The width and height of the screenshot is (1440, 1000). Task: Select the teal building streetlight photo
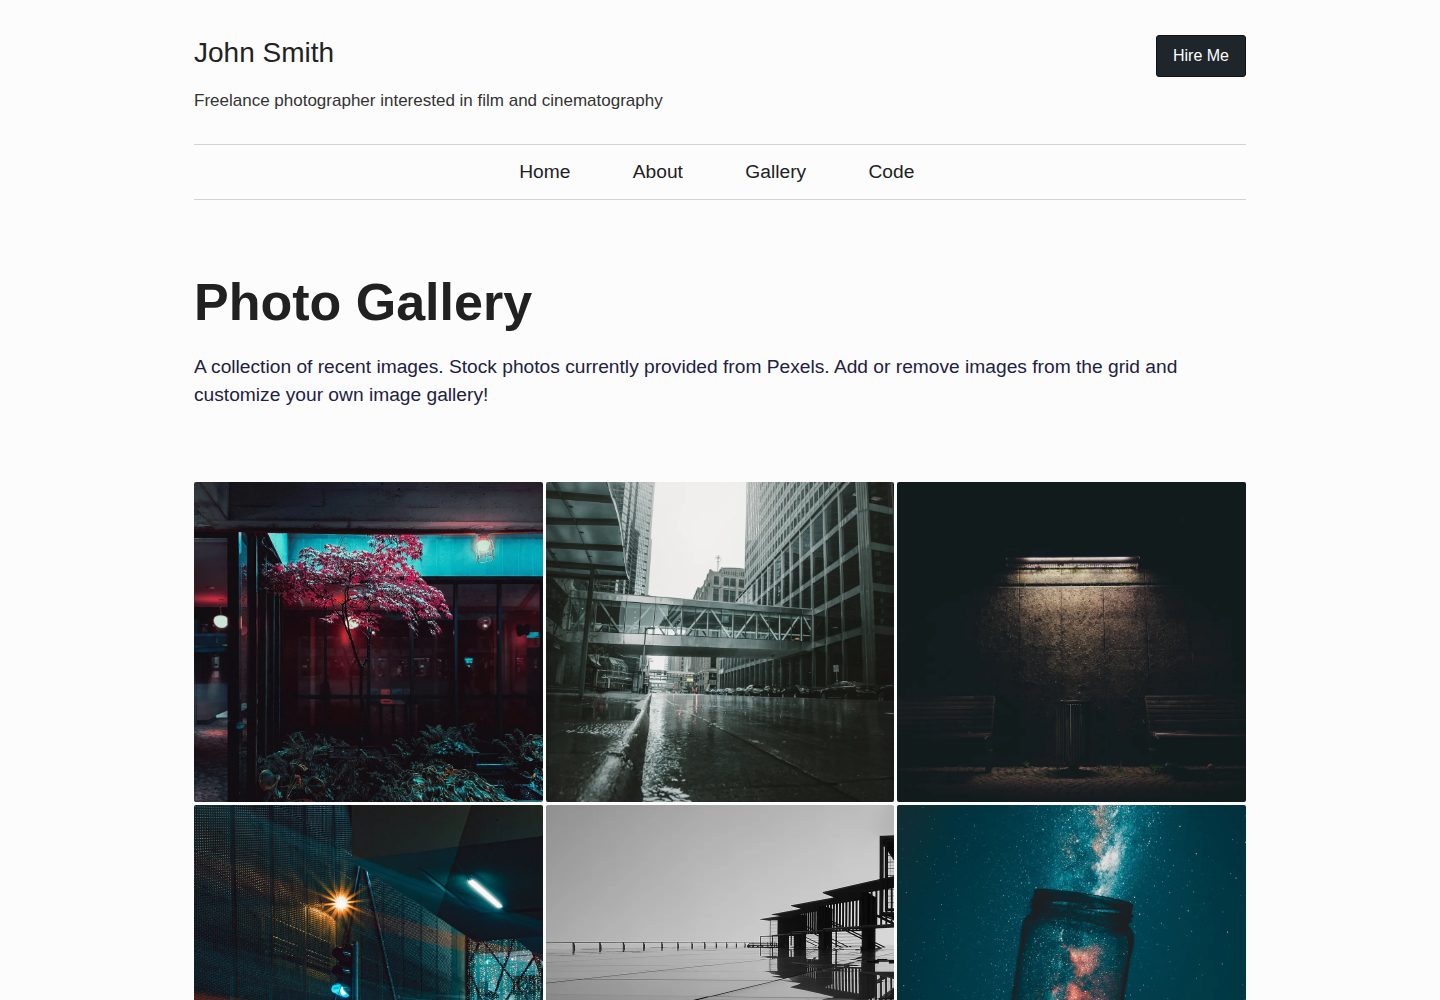pyautogui.click(x=368, y=903)
